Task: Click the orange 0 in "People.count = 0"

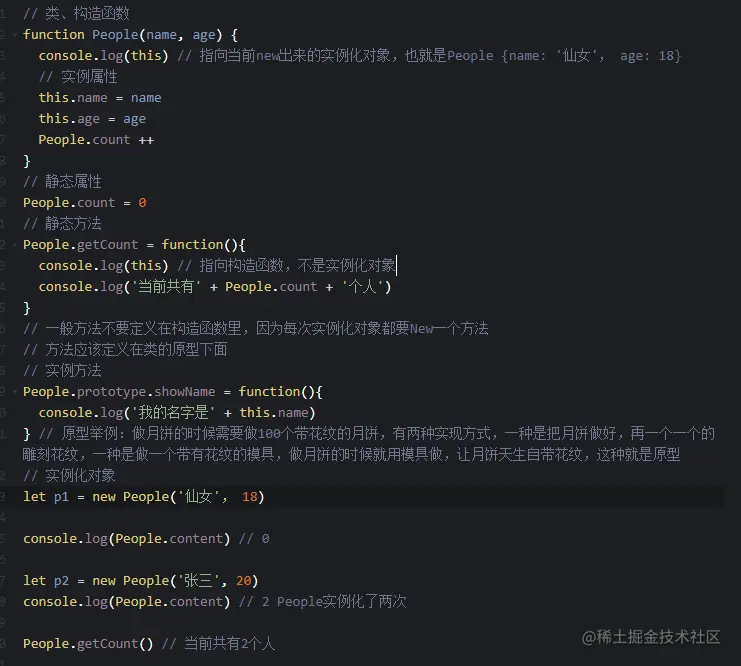Action: [x=142, y=202]
